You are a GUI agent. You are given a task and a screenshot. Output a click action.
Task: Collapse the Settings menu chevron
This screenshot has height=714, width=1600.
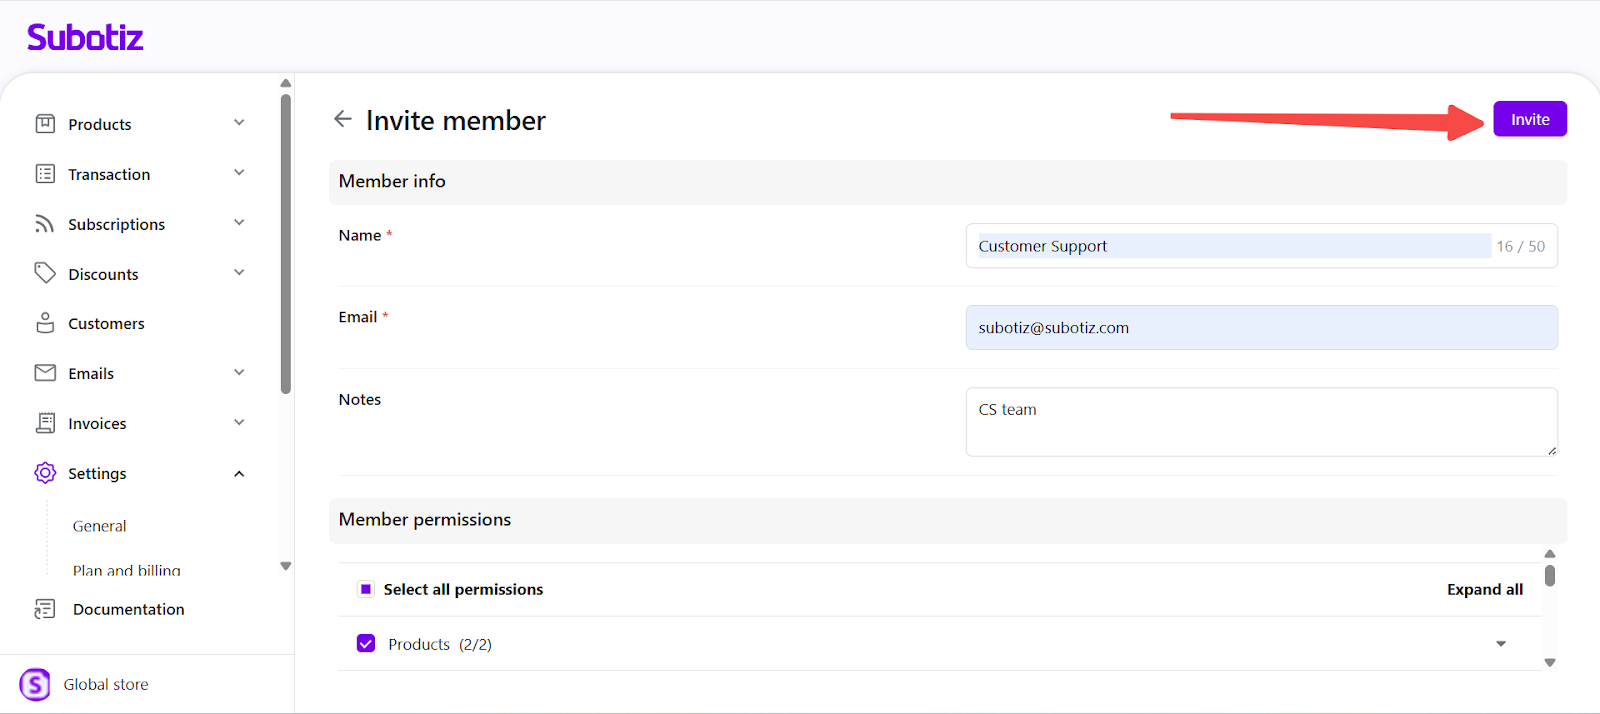[x=239, y=474]
